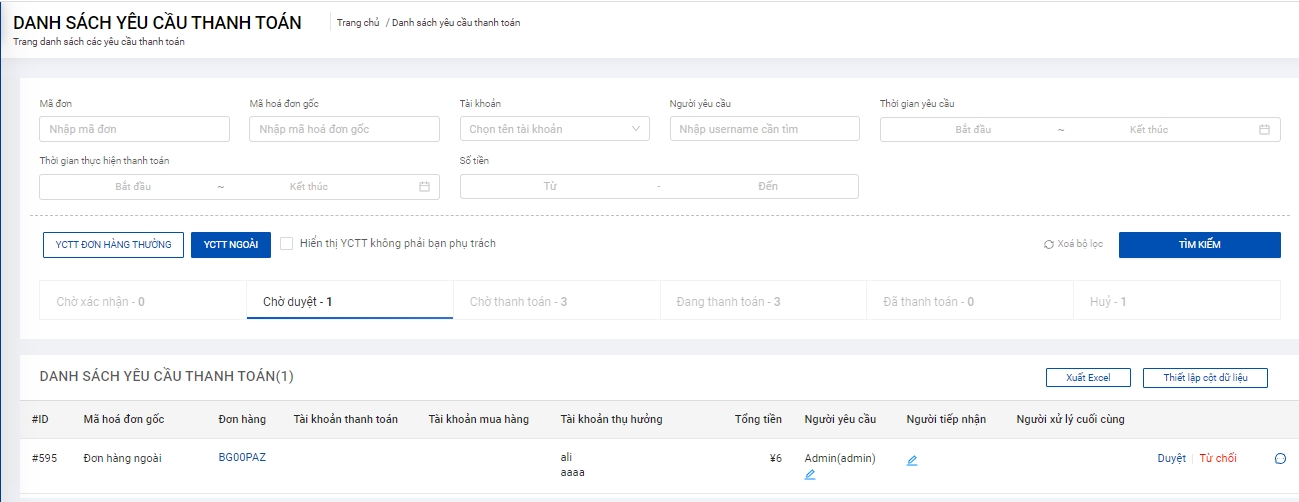Screen dimensions: 1299x502
Task: Click Duyệt to approve request #595
Action: point(1171,458)
